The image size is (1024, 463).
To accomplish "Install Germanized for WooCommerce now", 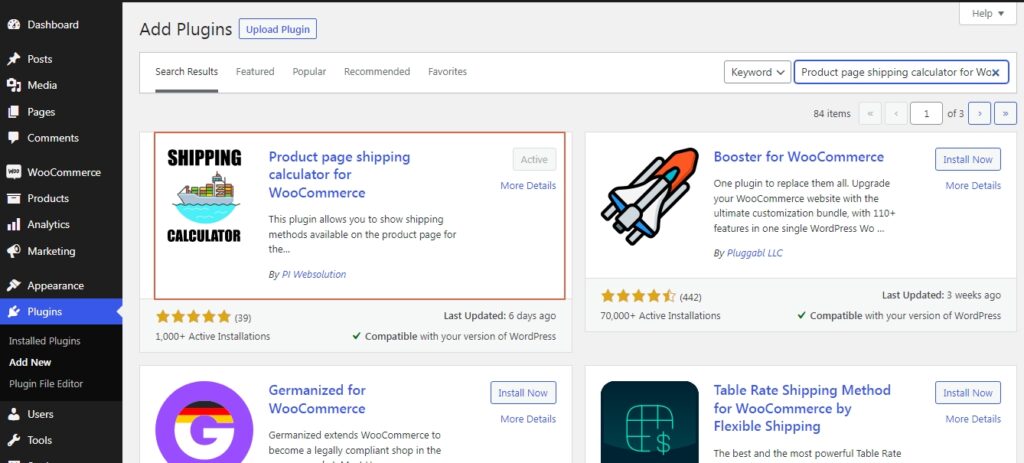I will [523, 393].
